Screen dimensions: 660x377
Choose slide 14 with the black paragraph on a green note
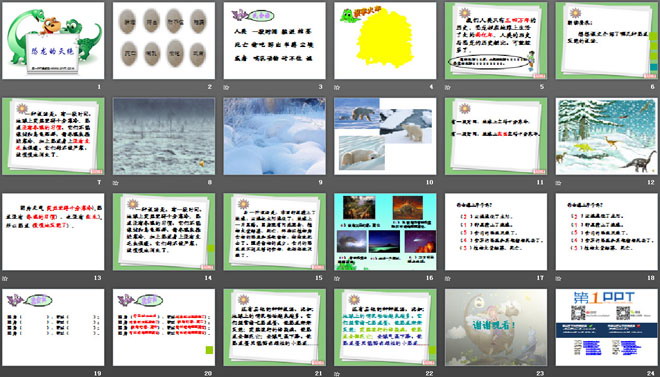(x=164, y=232)
